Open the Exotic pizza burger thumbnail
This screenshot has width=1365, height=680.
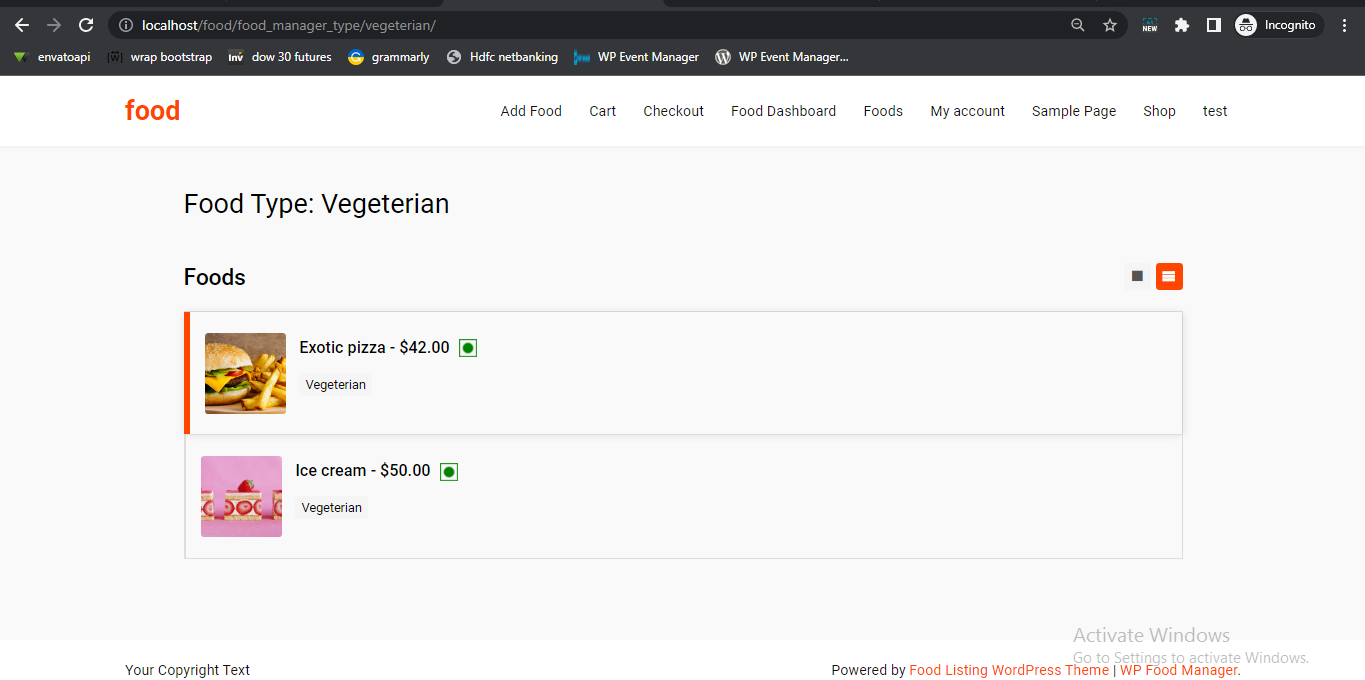(x=245, y=373)
